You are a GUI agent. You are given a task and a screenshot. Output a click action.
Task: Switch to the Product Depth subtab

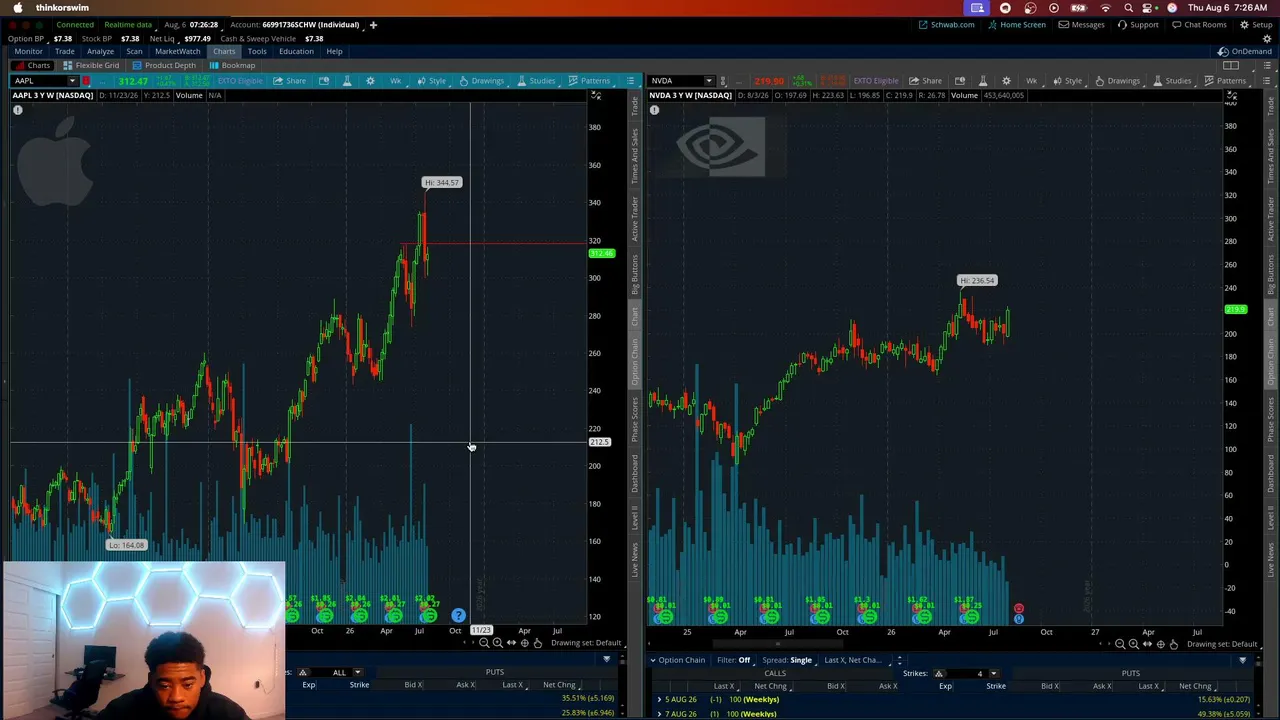[164, 65]
